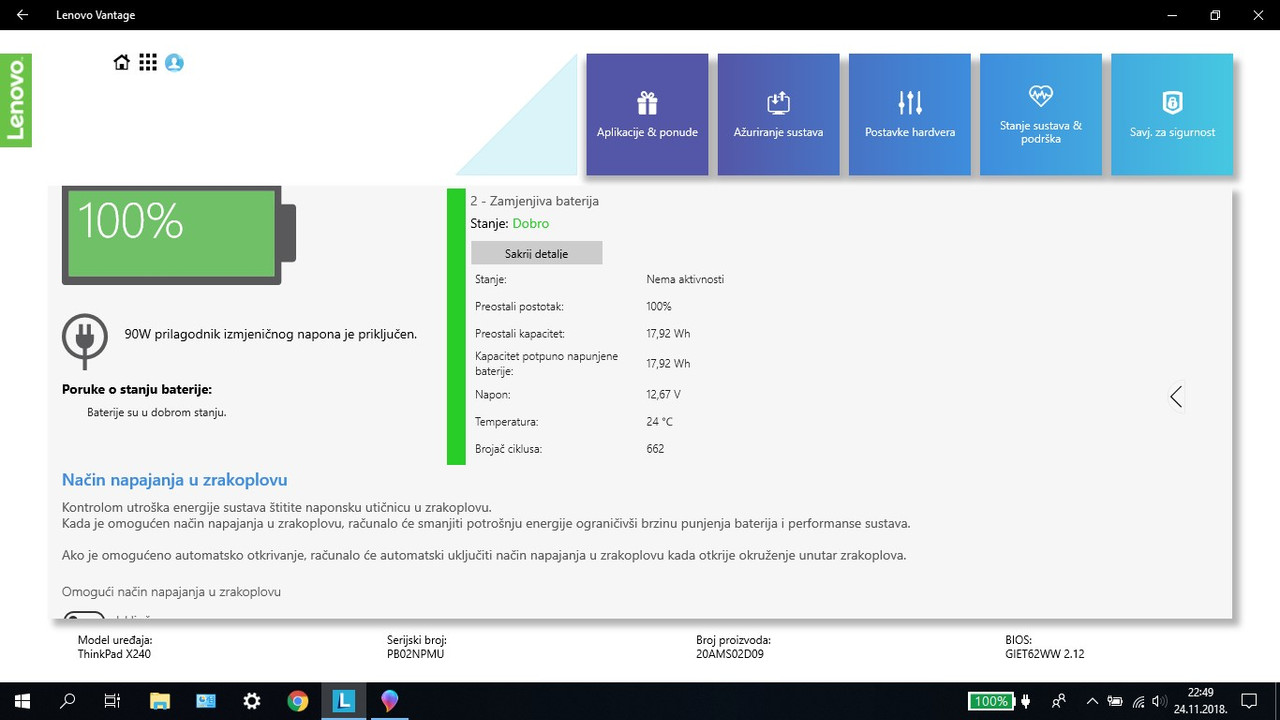Image resolution: width=1280 pixels, height=720 pixels.
Task: Open taskbar search magnifier
Action: (68, 701)
